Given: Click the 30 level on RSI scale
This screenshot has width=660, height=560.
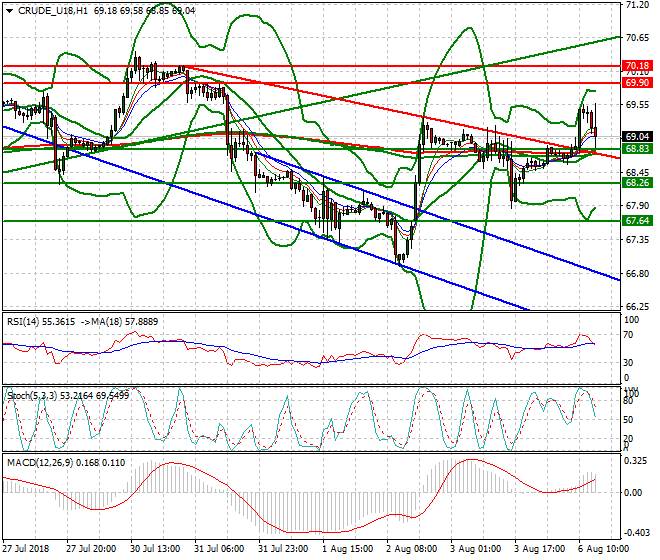Looking at the screenshot, I should coord(628,363).
